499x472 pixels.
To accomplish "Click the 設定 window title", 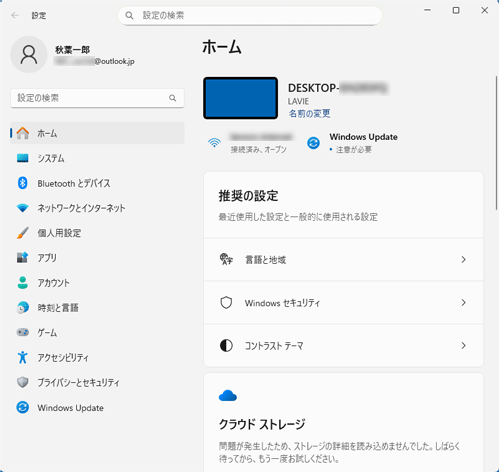I will (x=39, y=15).
